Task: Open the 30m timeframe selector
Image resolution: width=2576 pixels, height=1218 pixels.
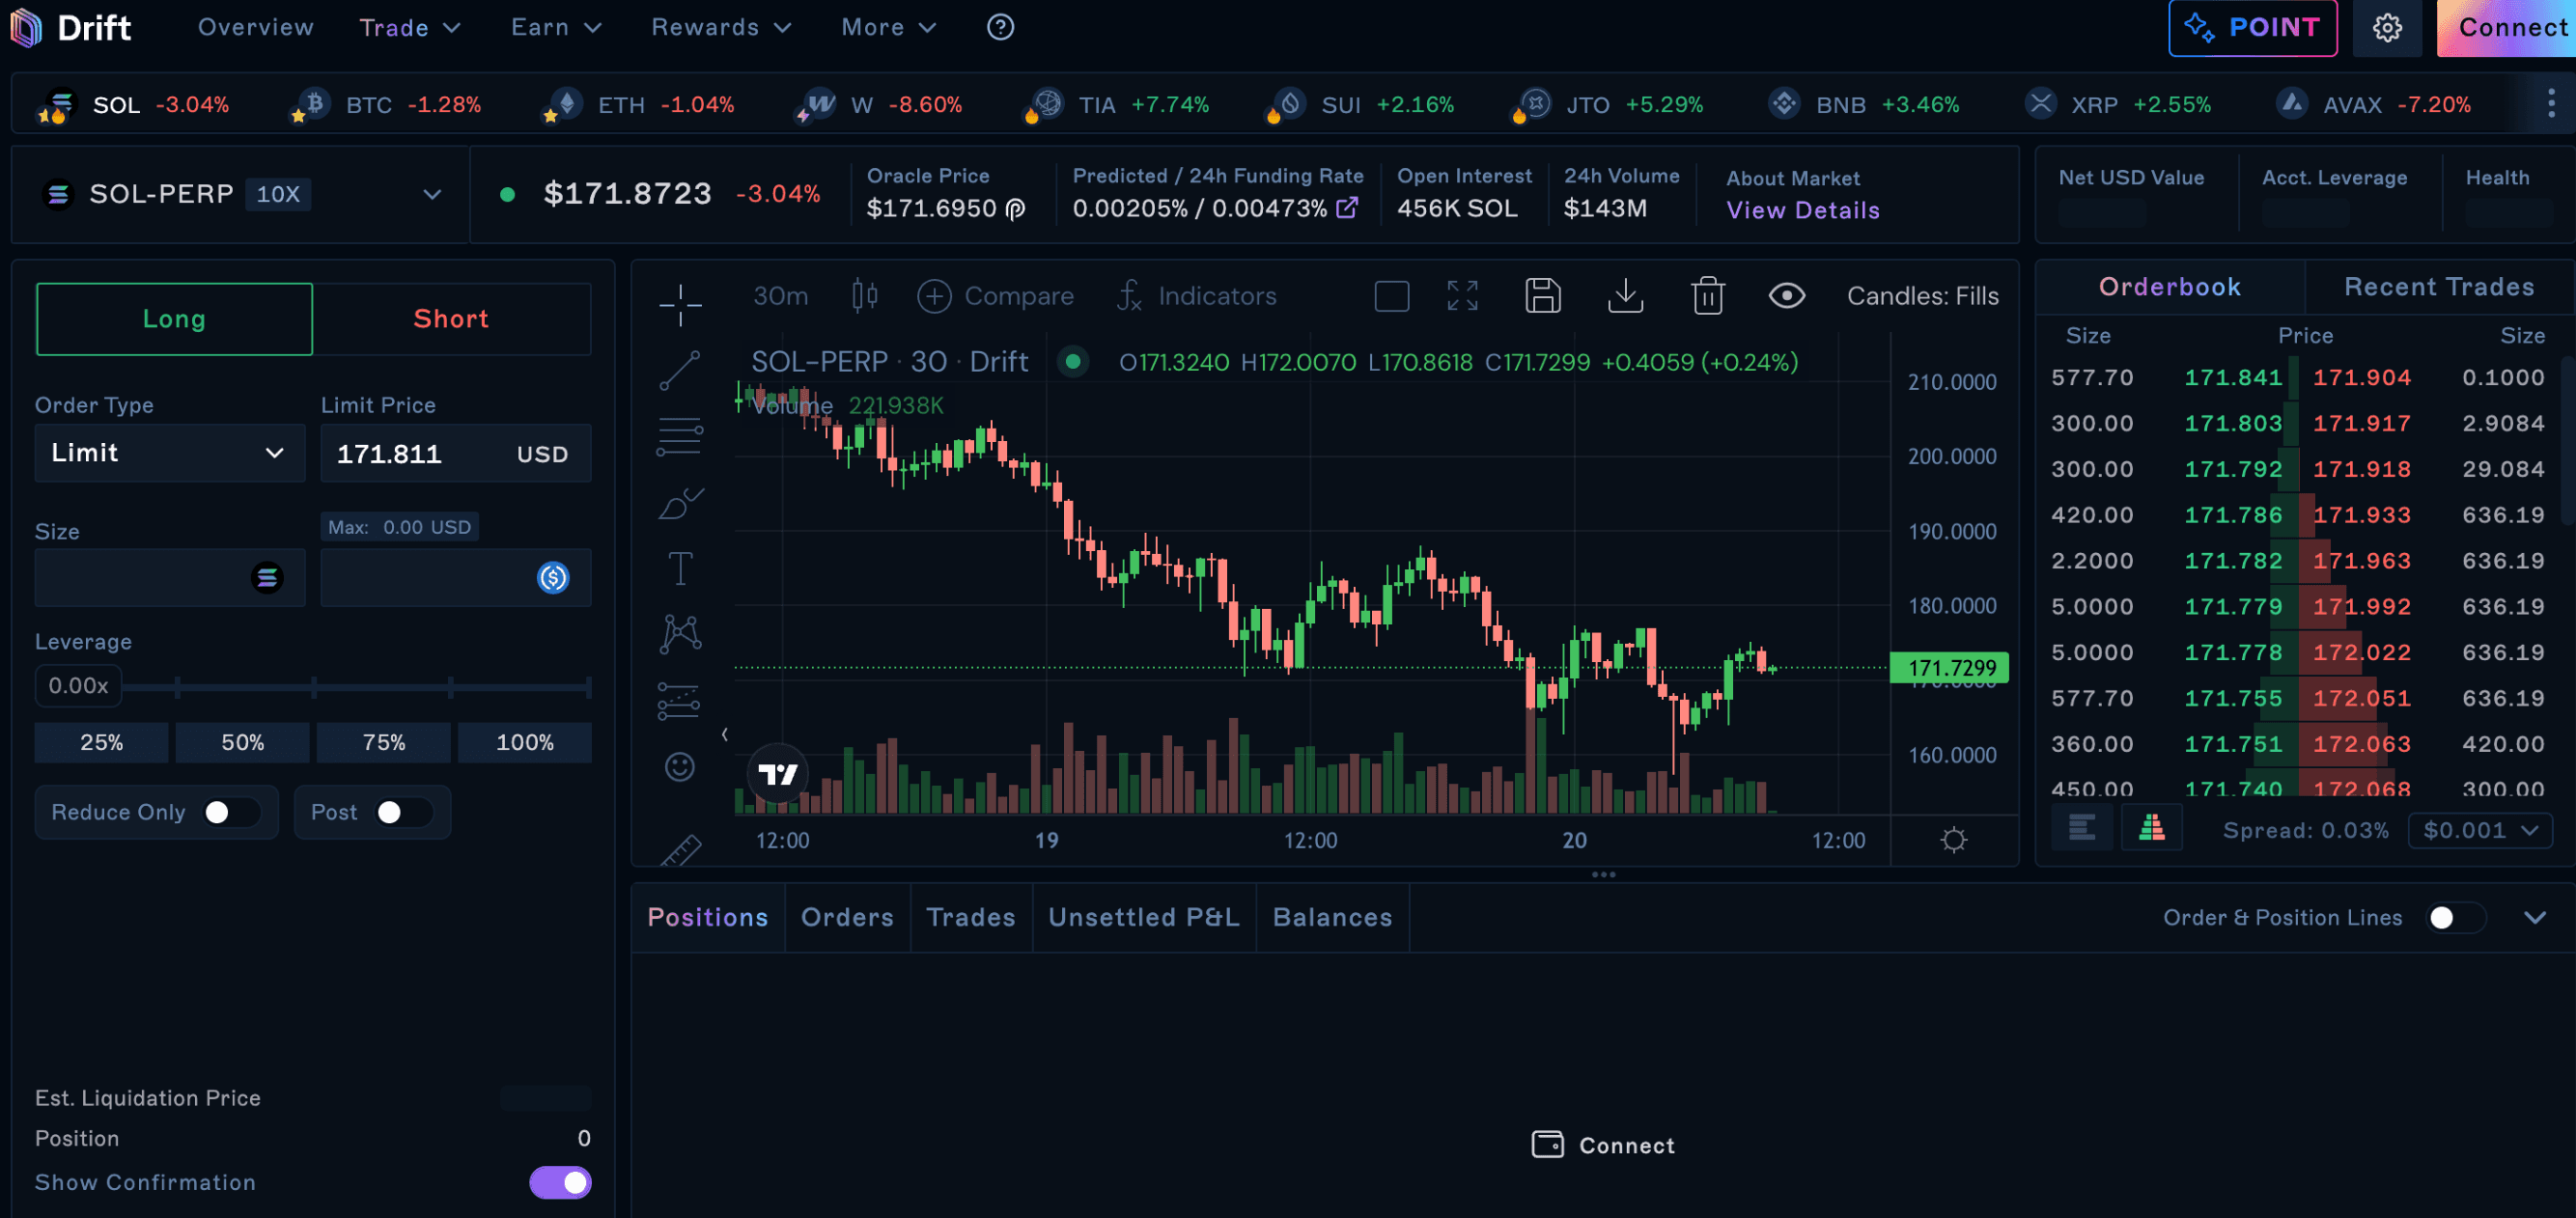Action: point(780,296)
